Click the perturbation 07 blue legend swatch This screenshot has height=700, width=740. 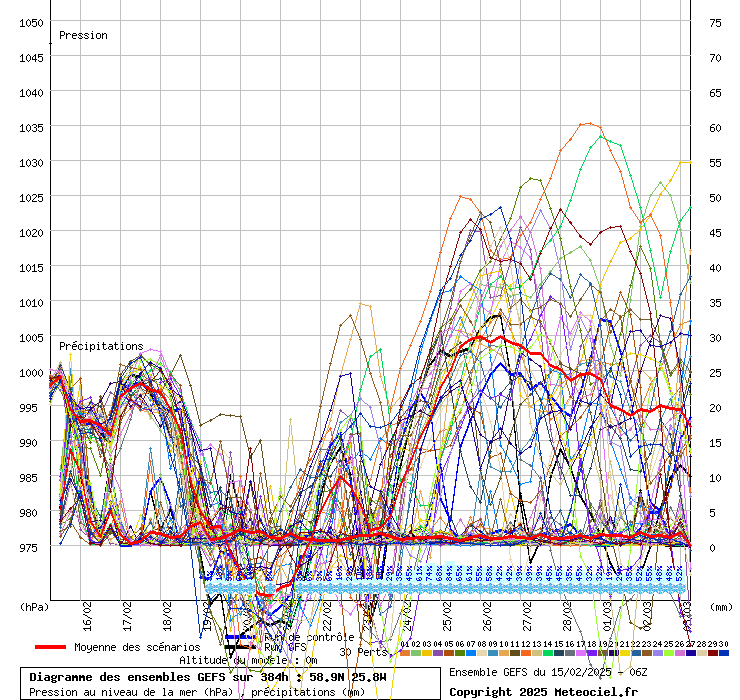coord(471,653)
